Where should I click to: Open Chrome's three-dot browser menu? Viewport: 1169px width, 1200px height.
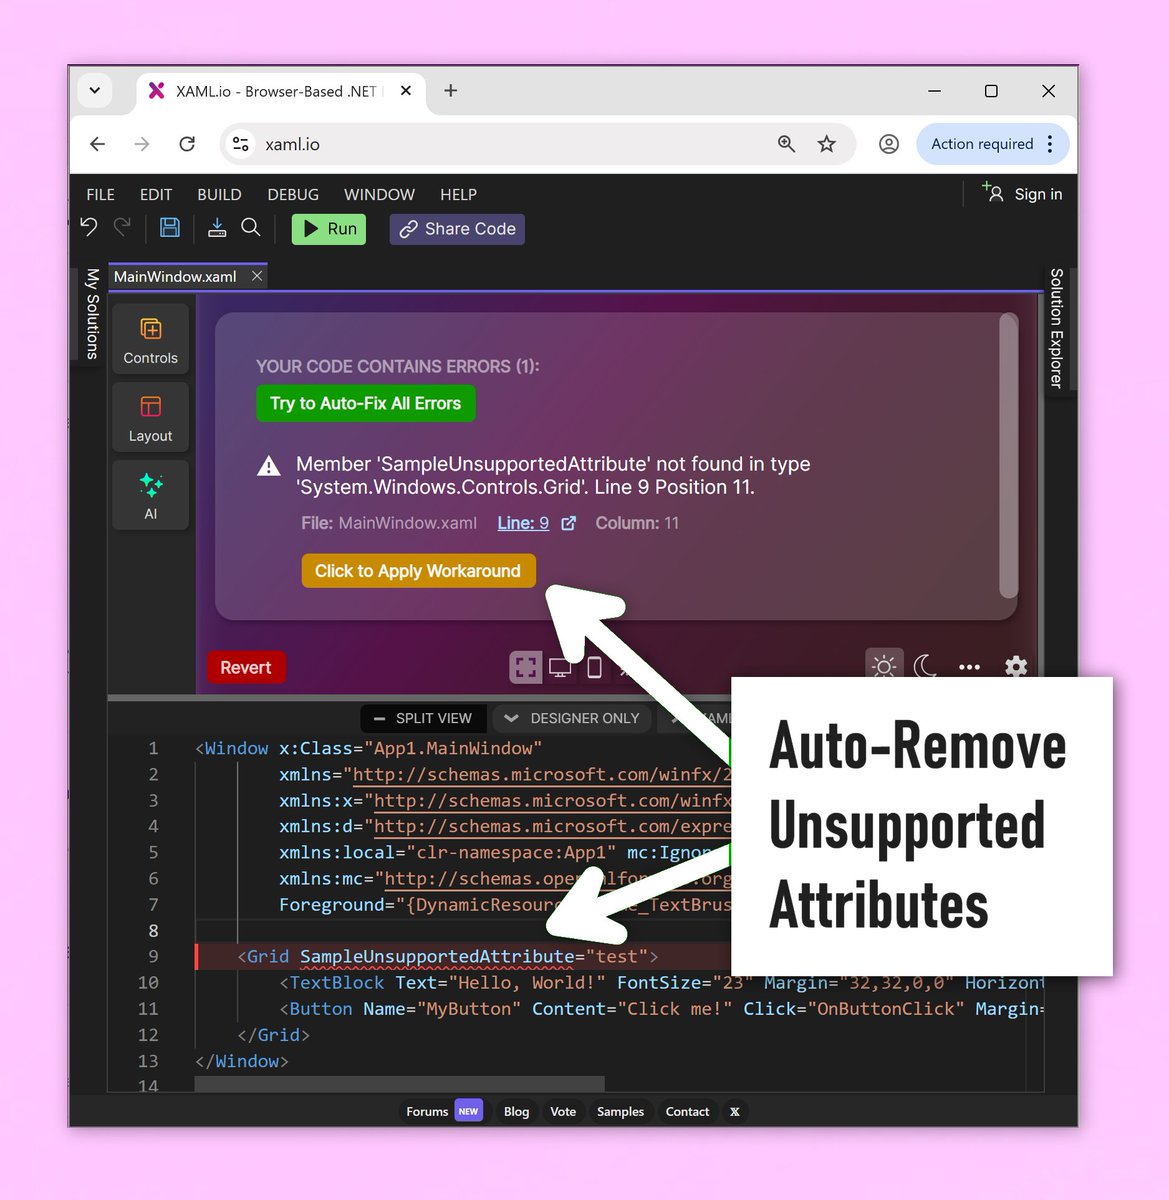(x=1050, y=143)
